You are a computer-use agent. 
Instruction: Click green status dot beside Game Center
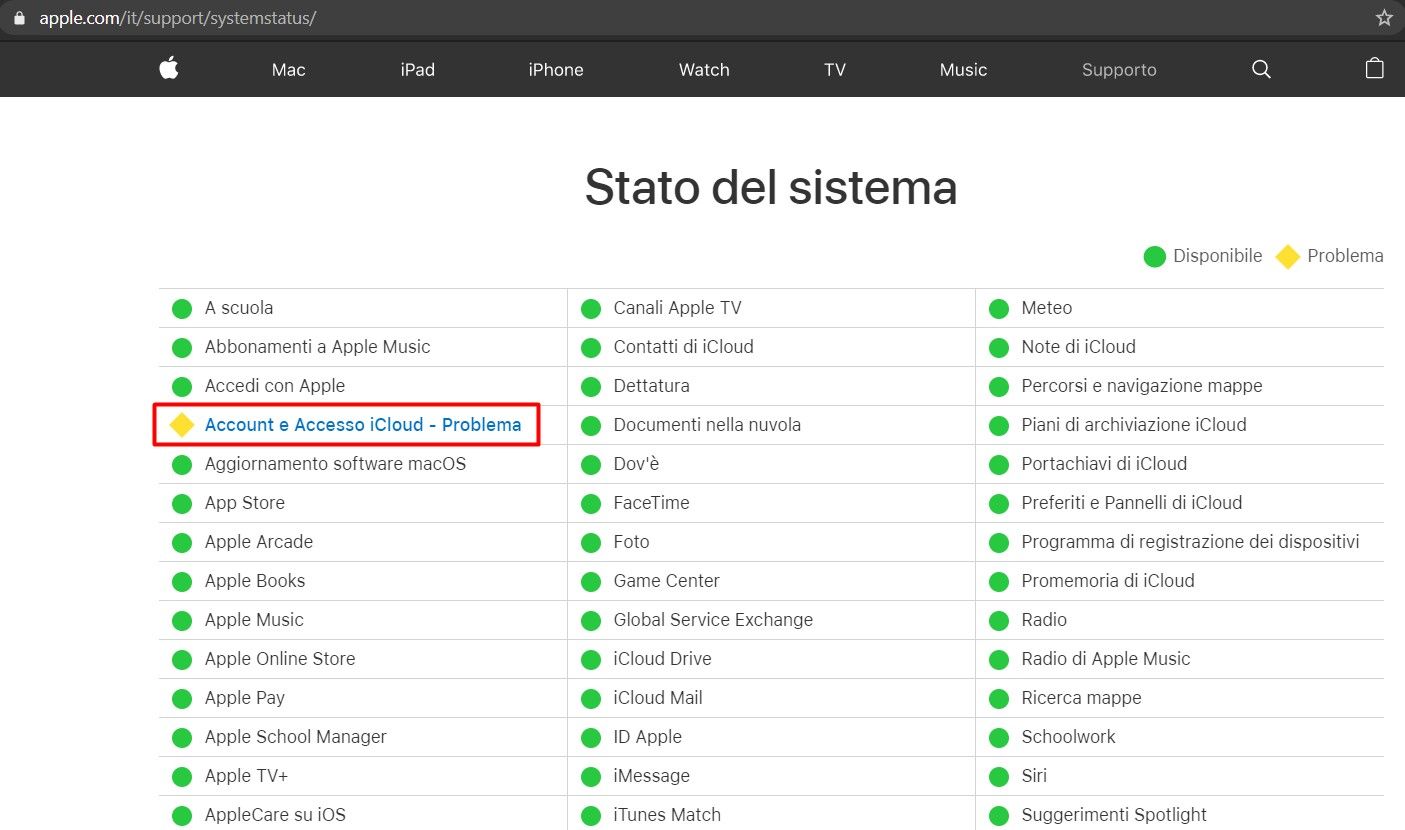(x=590, y=581)
